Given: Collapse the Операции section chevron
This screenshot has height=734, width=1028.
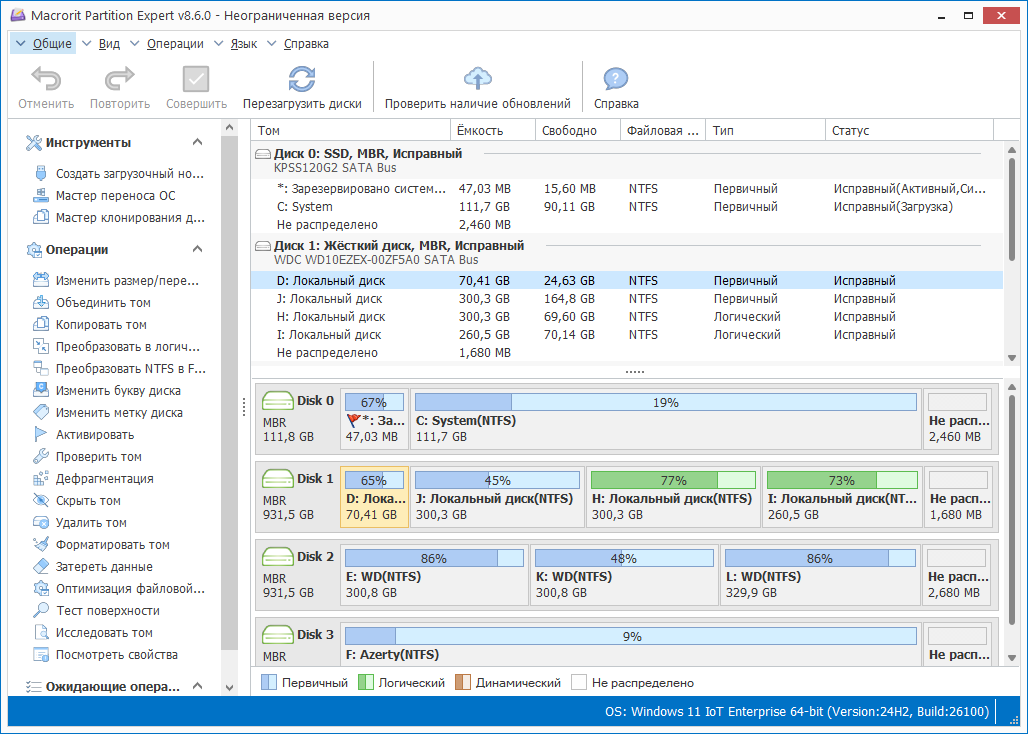Looking at the screenshot, I should click(x=197, y=249).
